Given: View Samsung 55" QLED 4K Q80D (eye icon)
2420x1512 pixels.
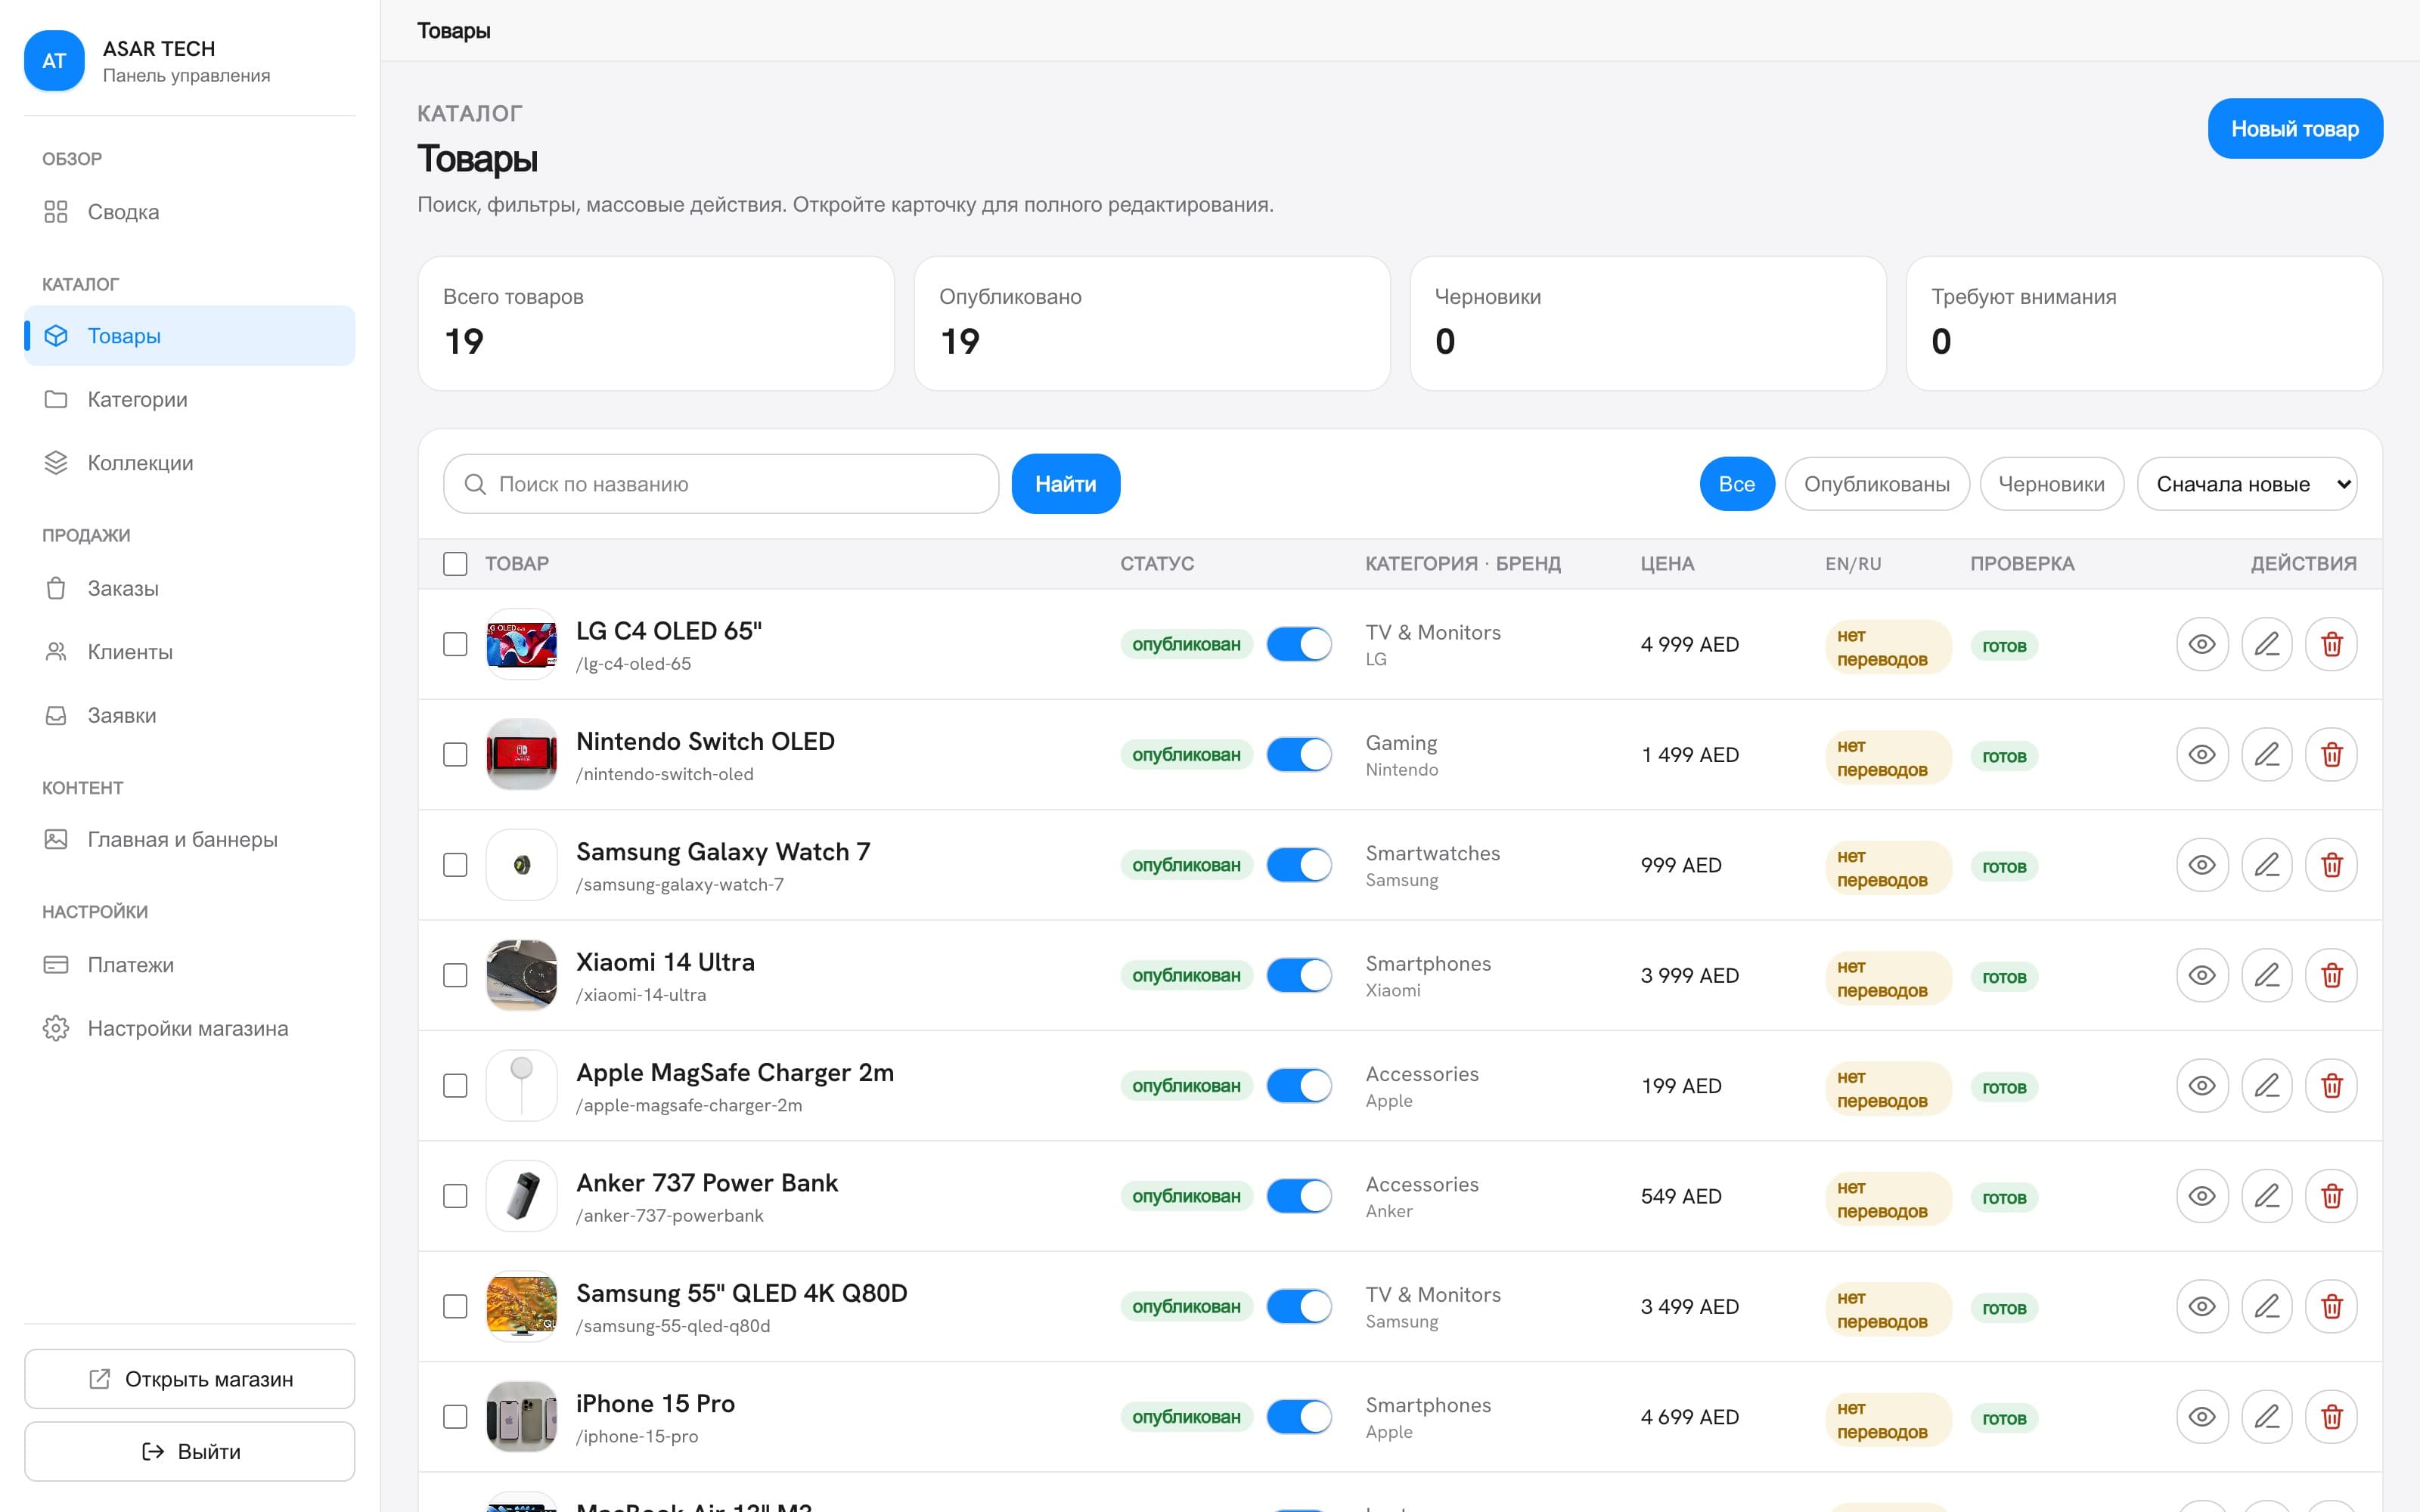Looking at the screenshot, I should [2202, 1307].
